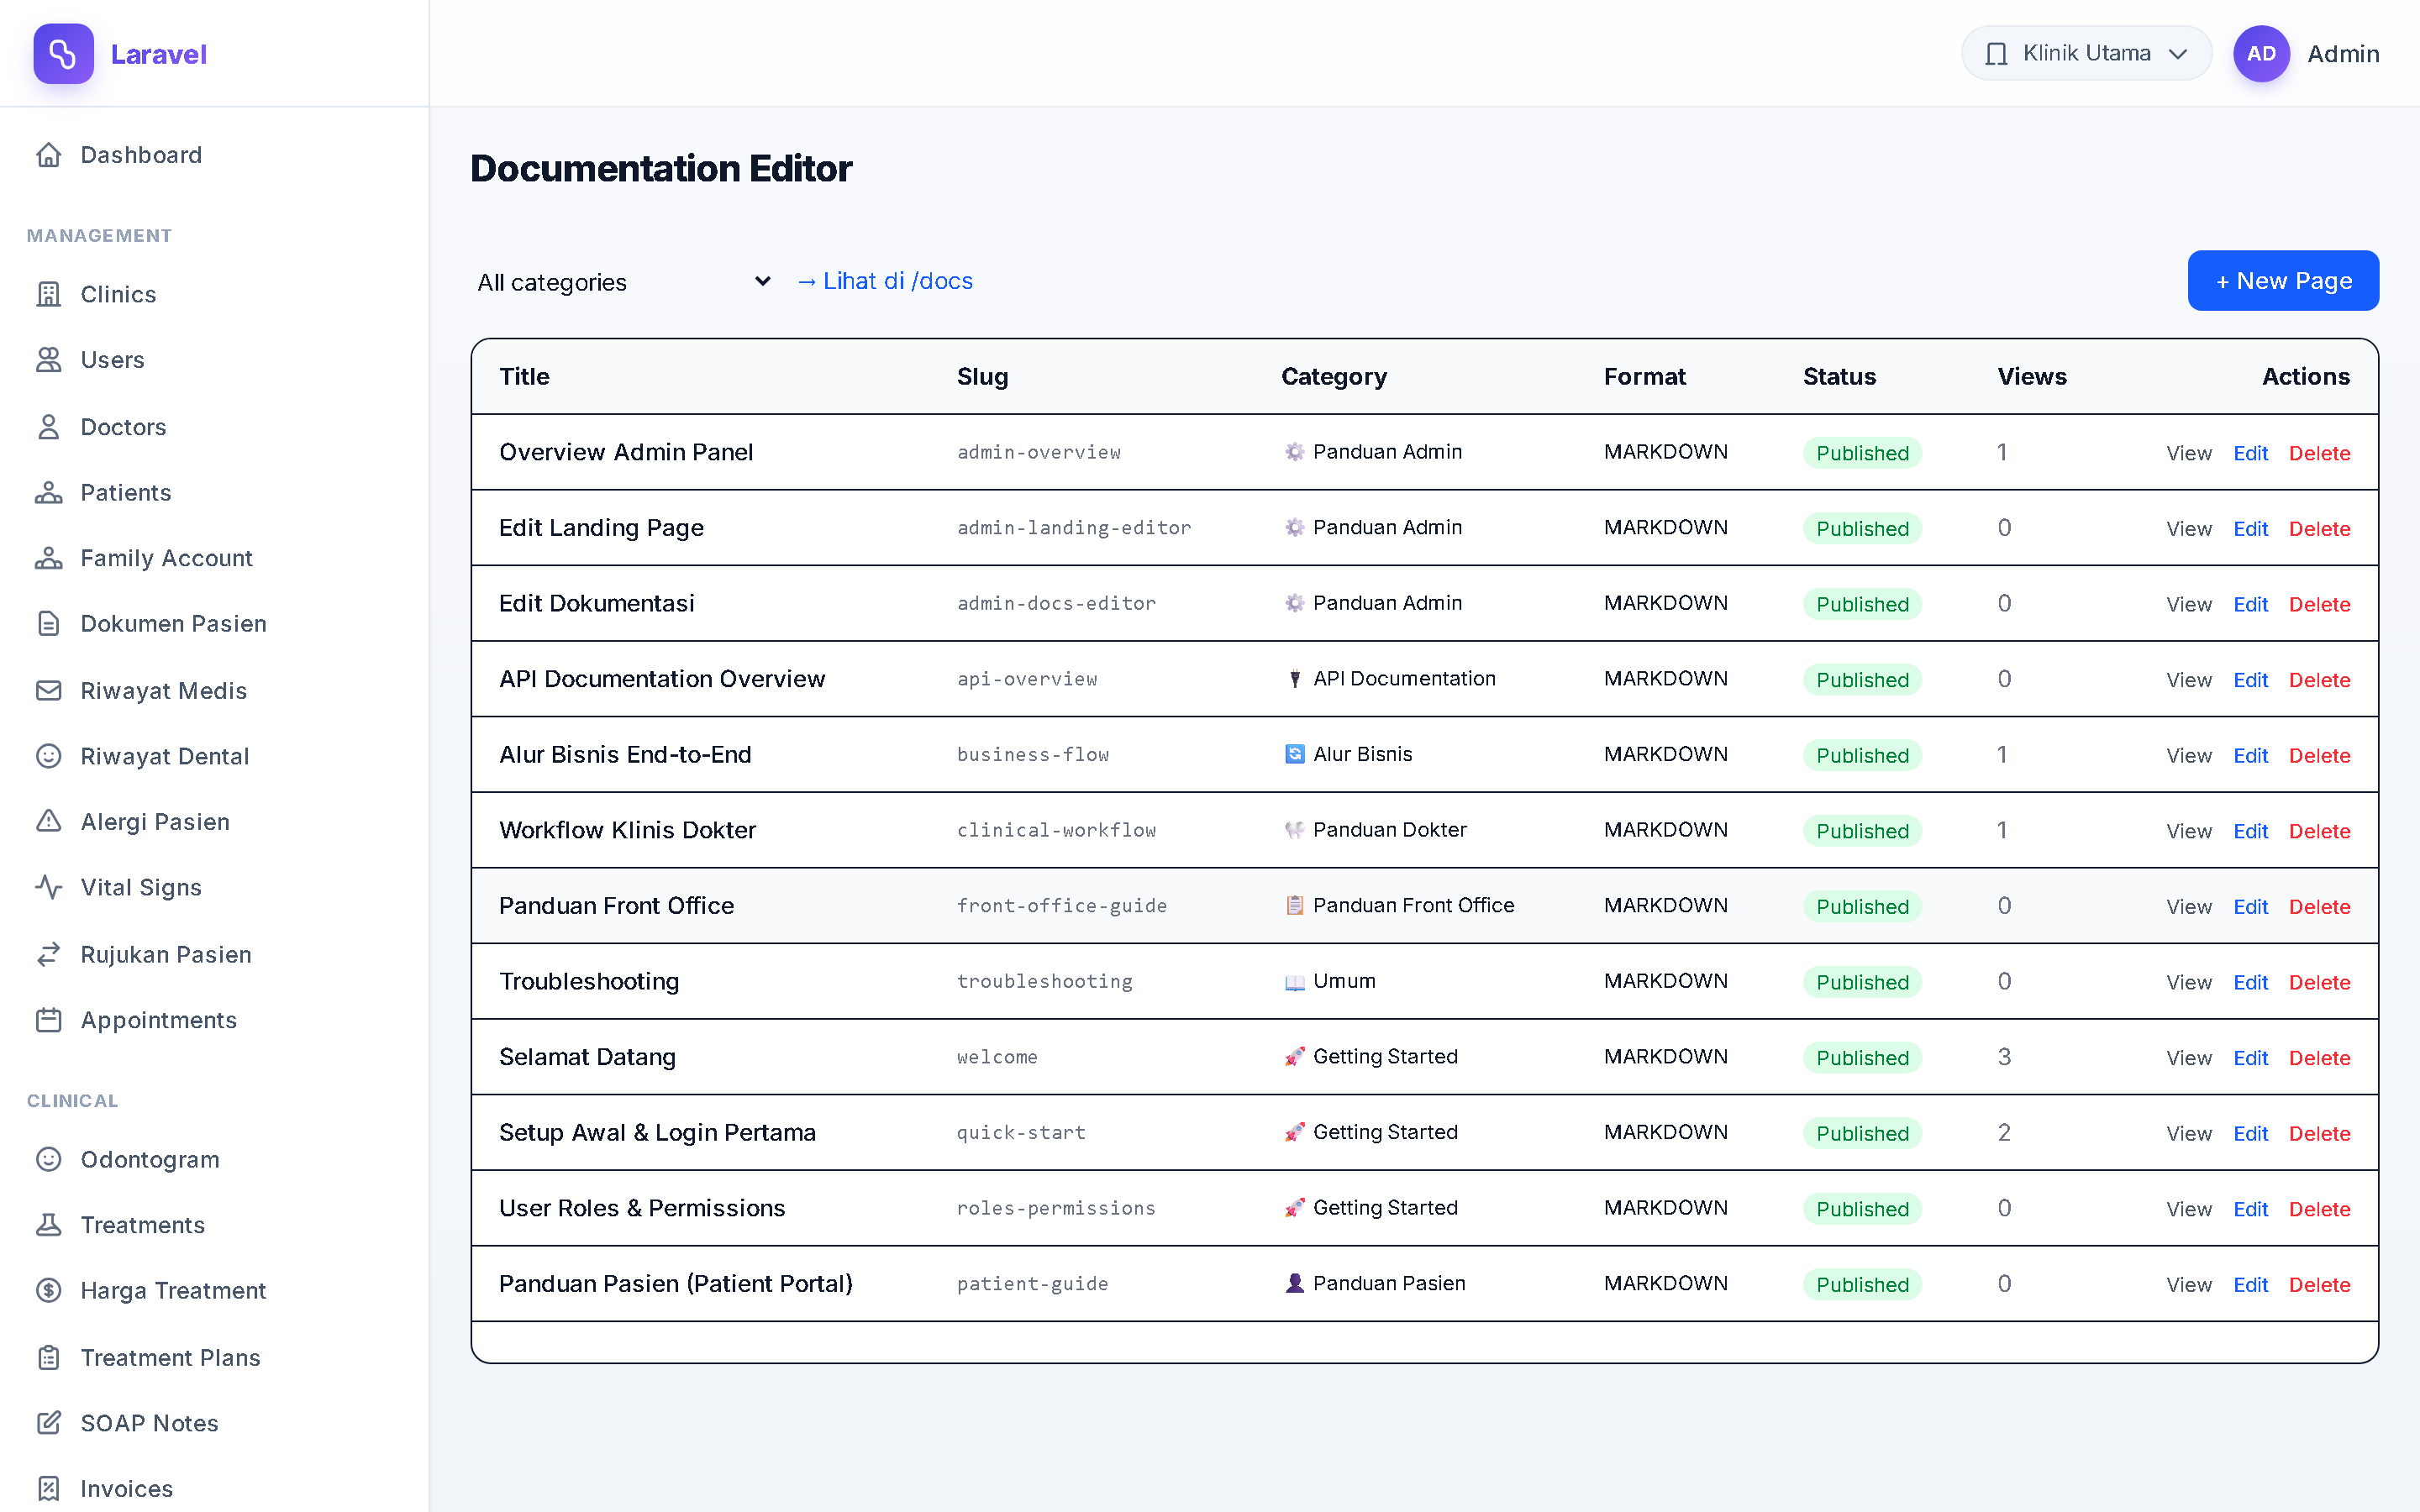This screenshot has width=2420, height=1512.
Task: Edit the Panduan Front Office page
Action: pos(2250,907)
